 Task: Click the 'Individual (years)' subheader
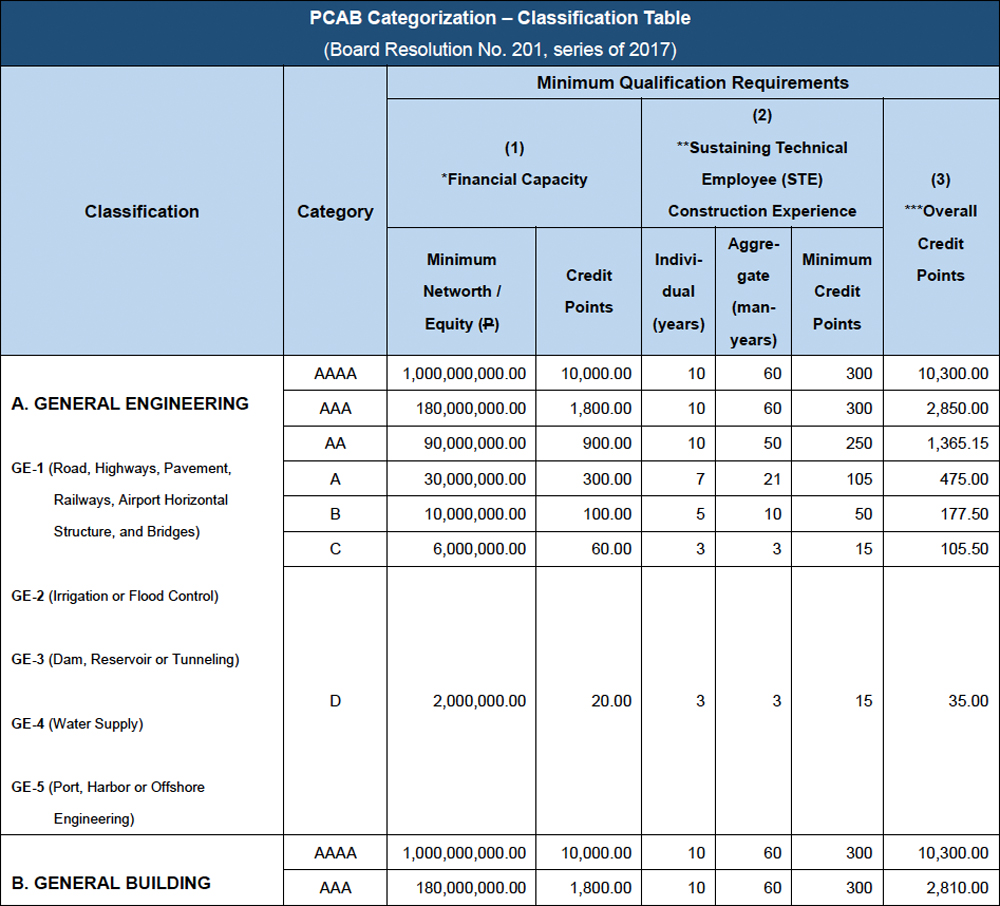coord(678,291)
